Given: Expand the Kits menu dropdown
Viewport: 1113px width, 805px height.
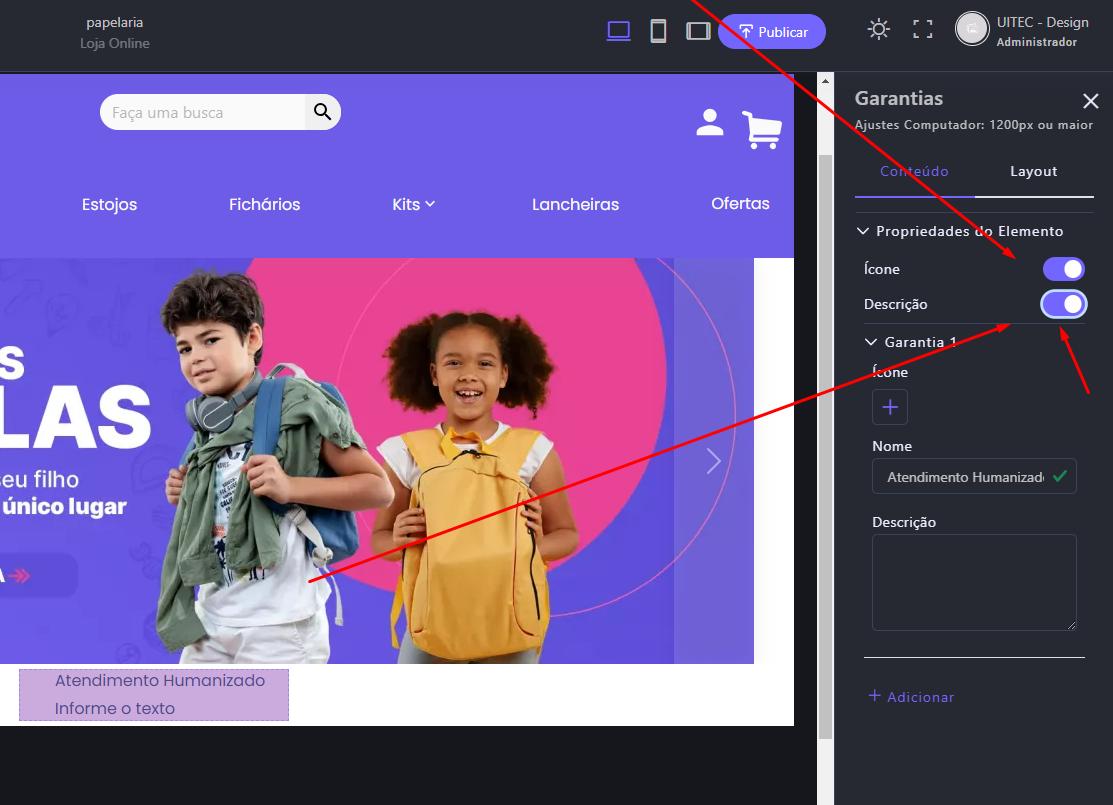Looking at the screenshot, I should click(x=413, y=204).
